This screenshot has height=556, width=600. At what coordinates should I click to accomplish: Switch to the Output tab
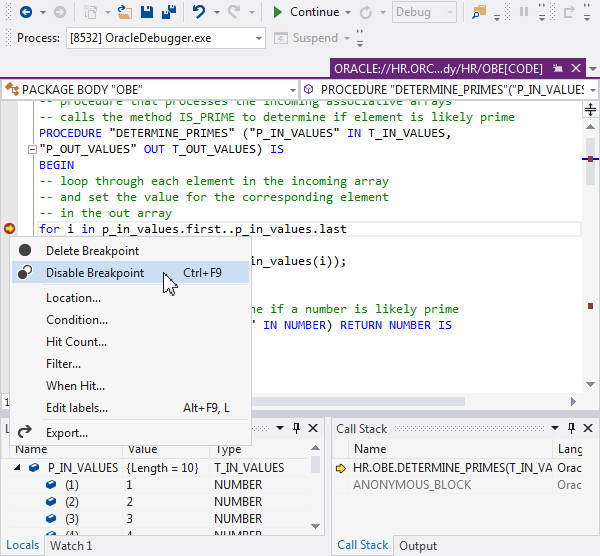[x=418, y=545]
